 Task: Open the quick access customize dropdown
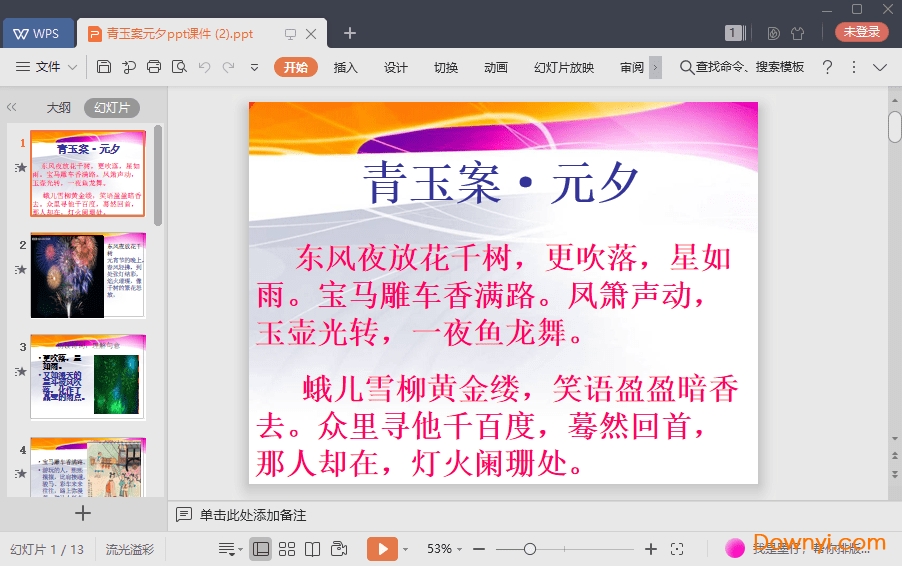click(x=254, y=67)
